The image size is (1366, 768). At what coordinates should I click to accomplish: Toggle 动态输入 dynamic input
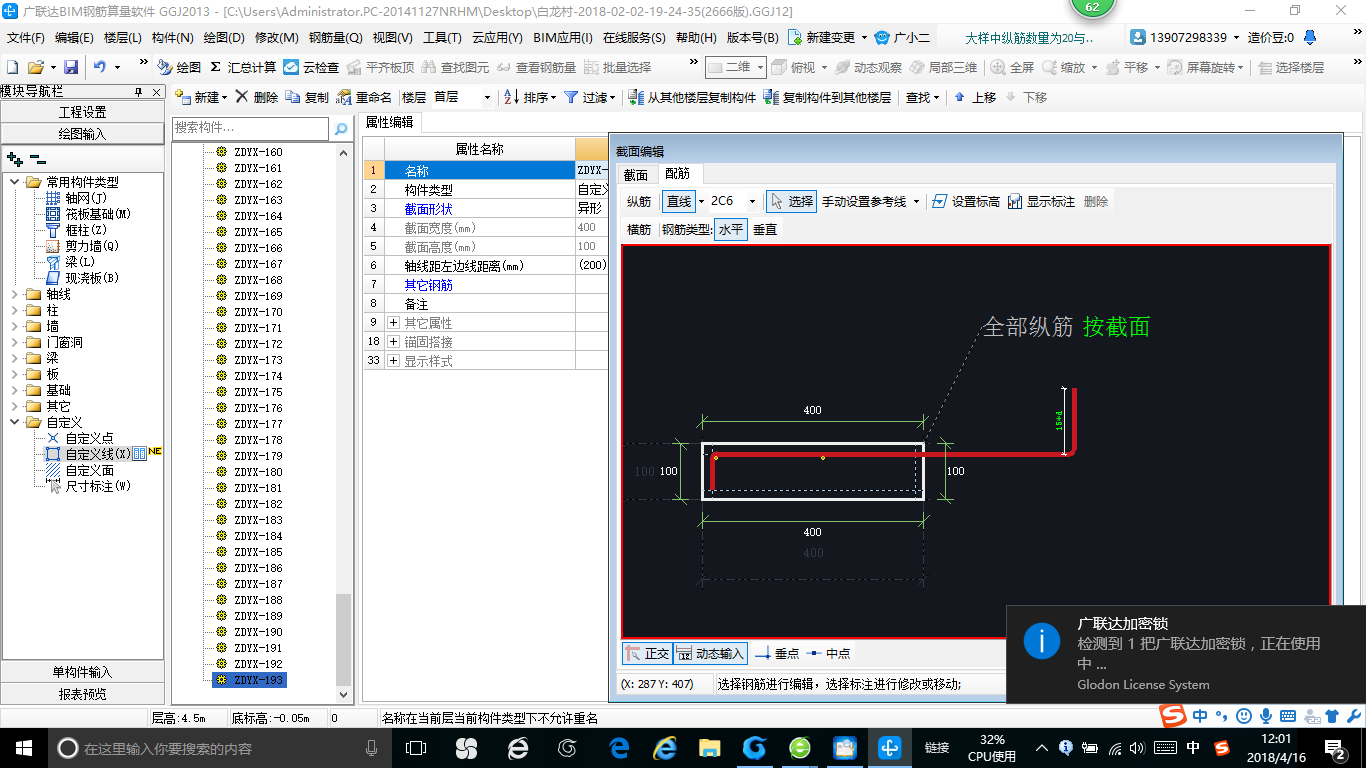711,654
